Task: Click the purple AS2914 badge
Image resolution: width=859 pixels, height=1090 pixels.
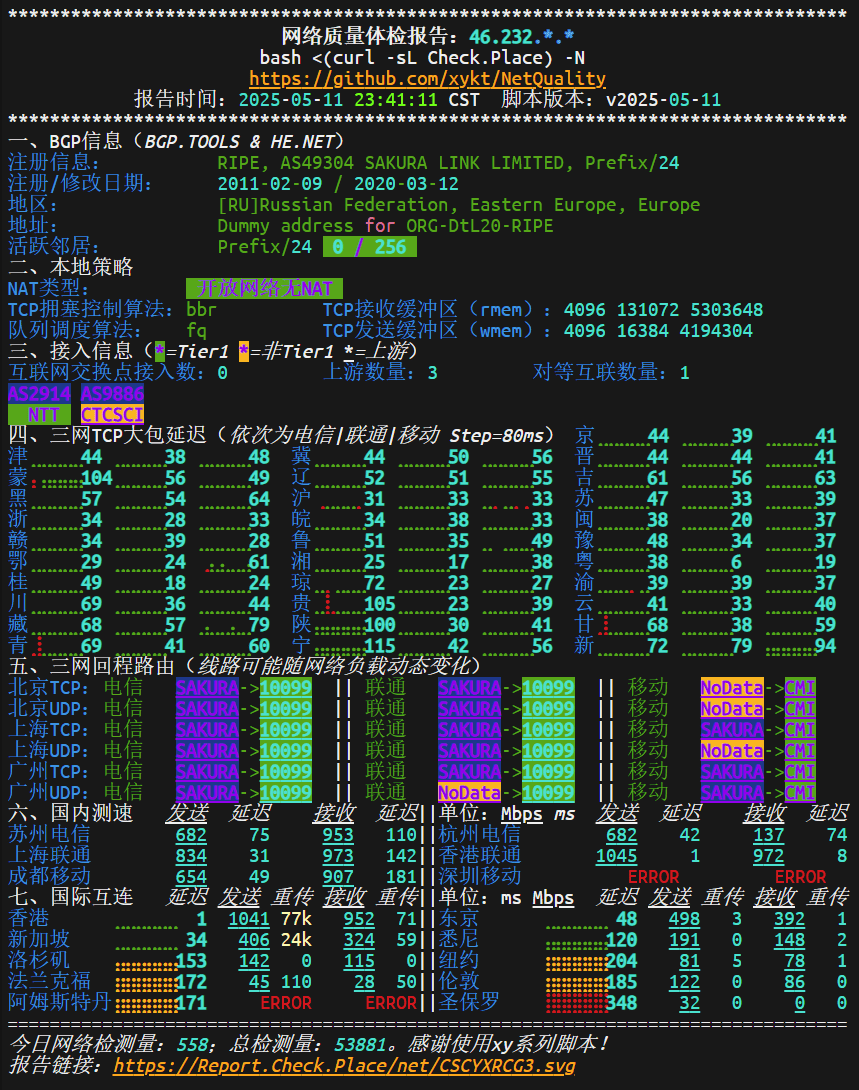Action: [x=39, y=394]
